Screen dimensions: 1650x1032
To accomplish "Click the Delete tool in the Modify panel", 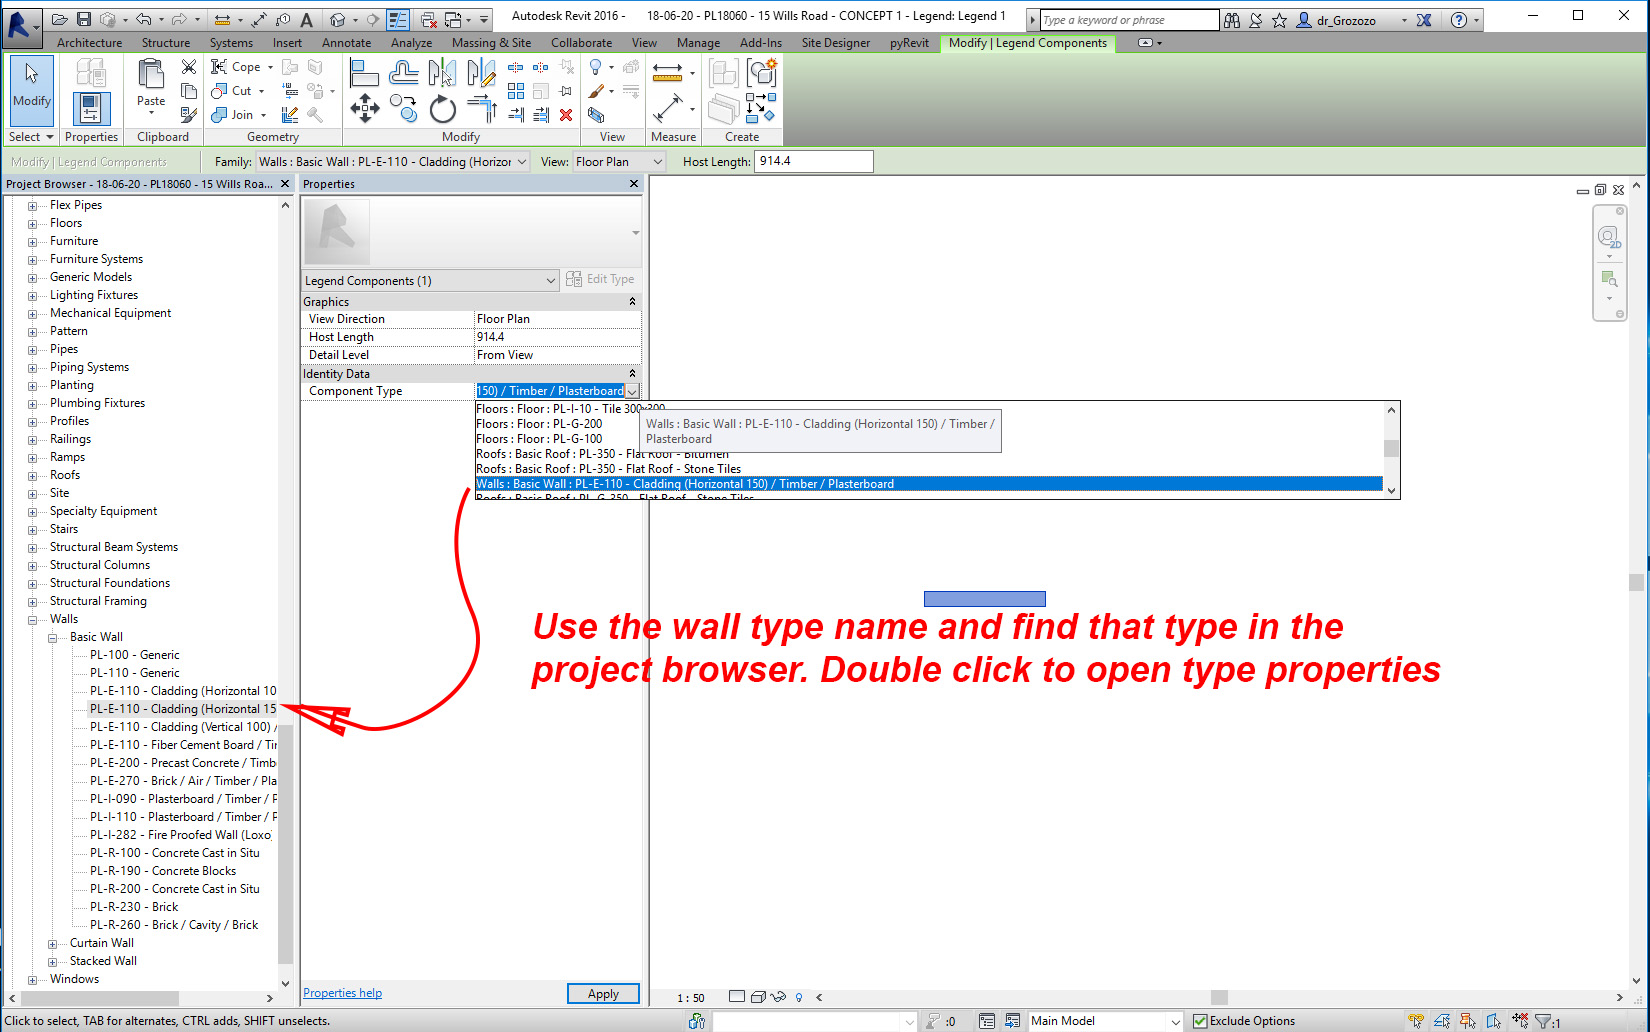I will coord(566,114).
